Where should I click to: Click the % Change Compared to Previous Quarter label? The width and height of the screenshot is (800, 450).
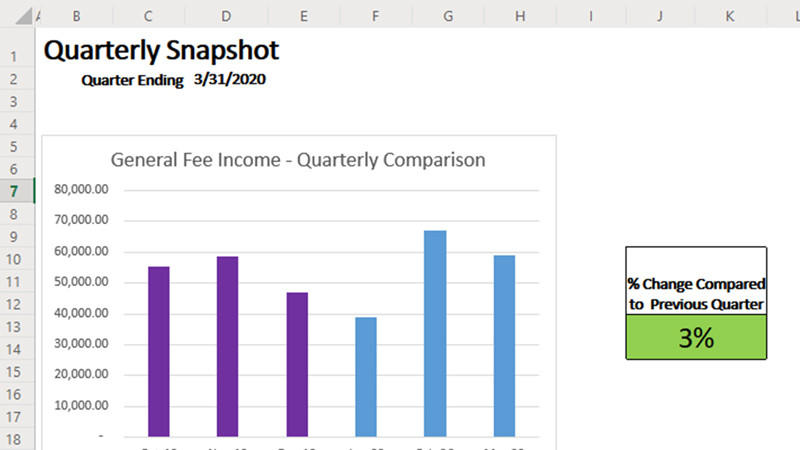click(x=696, y=294)
